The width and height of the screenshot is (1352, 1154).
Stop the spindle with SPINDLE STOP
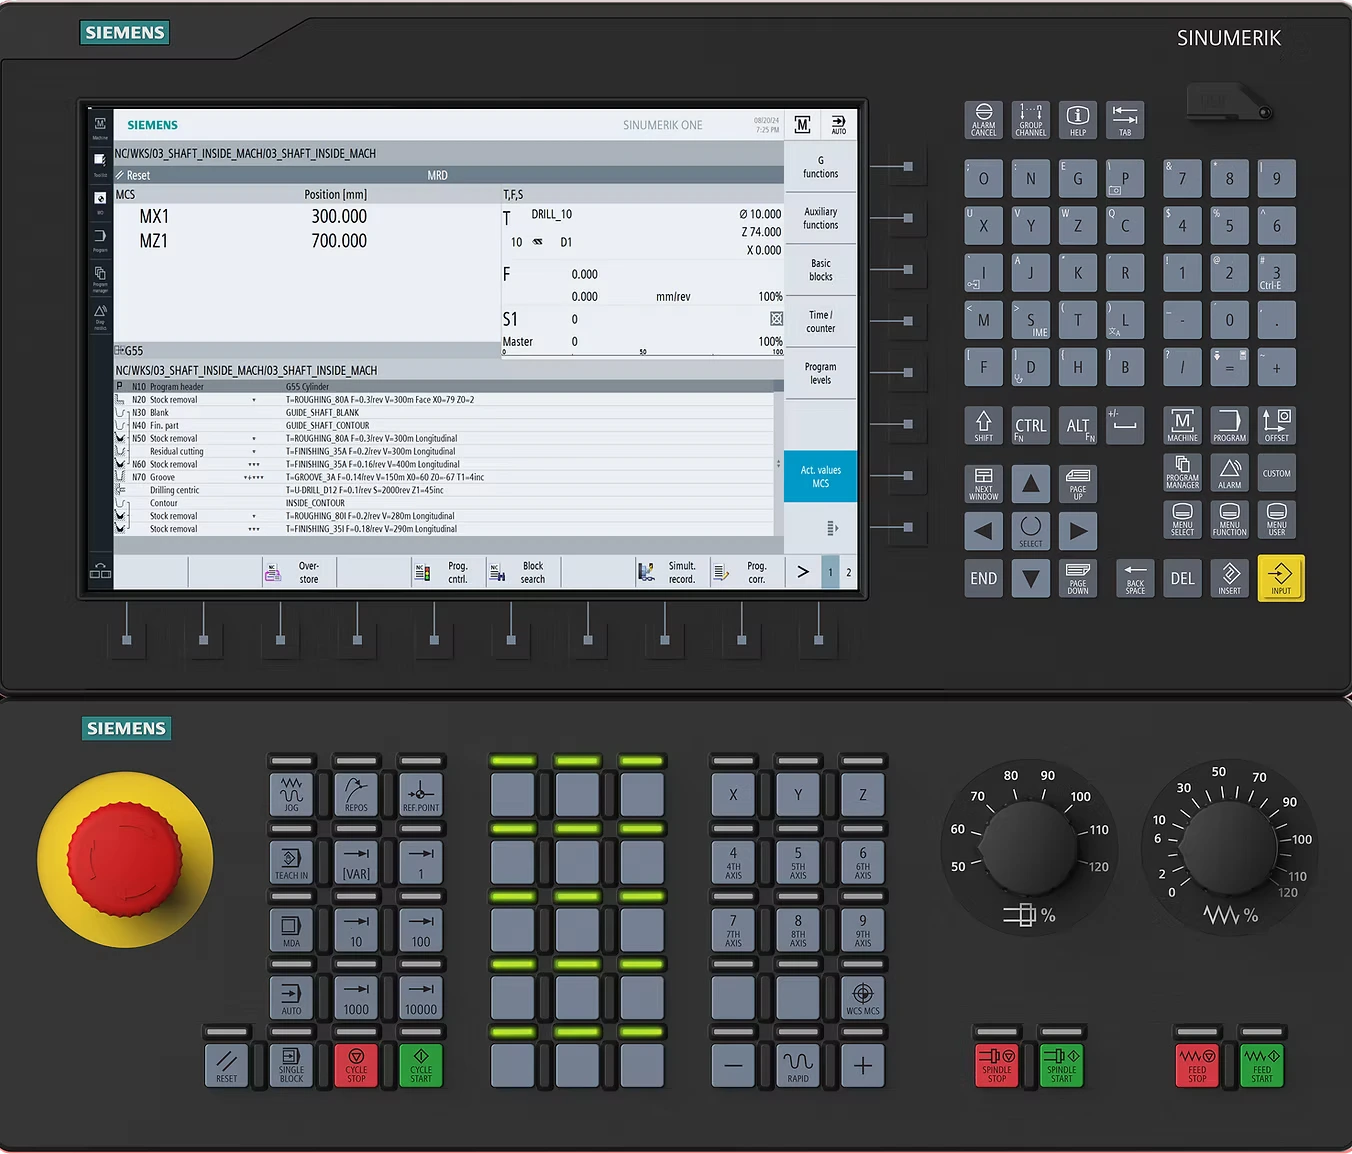[997, 1065]
